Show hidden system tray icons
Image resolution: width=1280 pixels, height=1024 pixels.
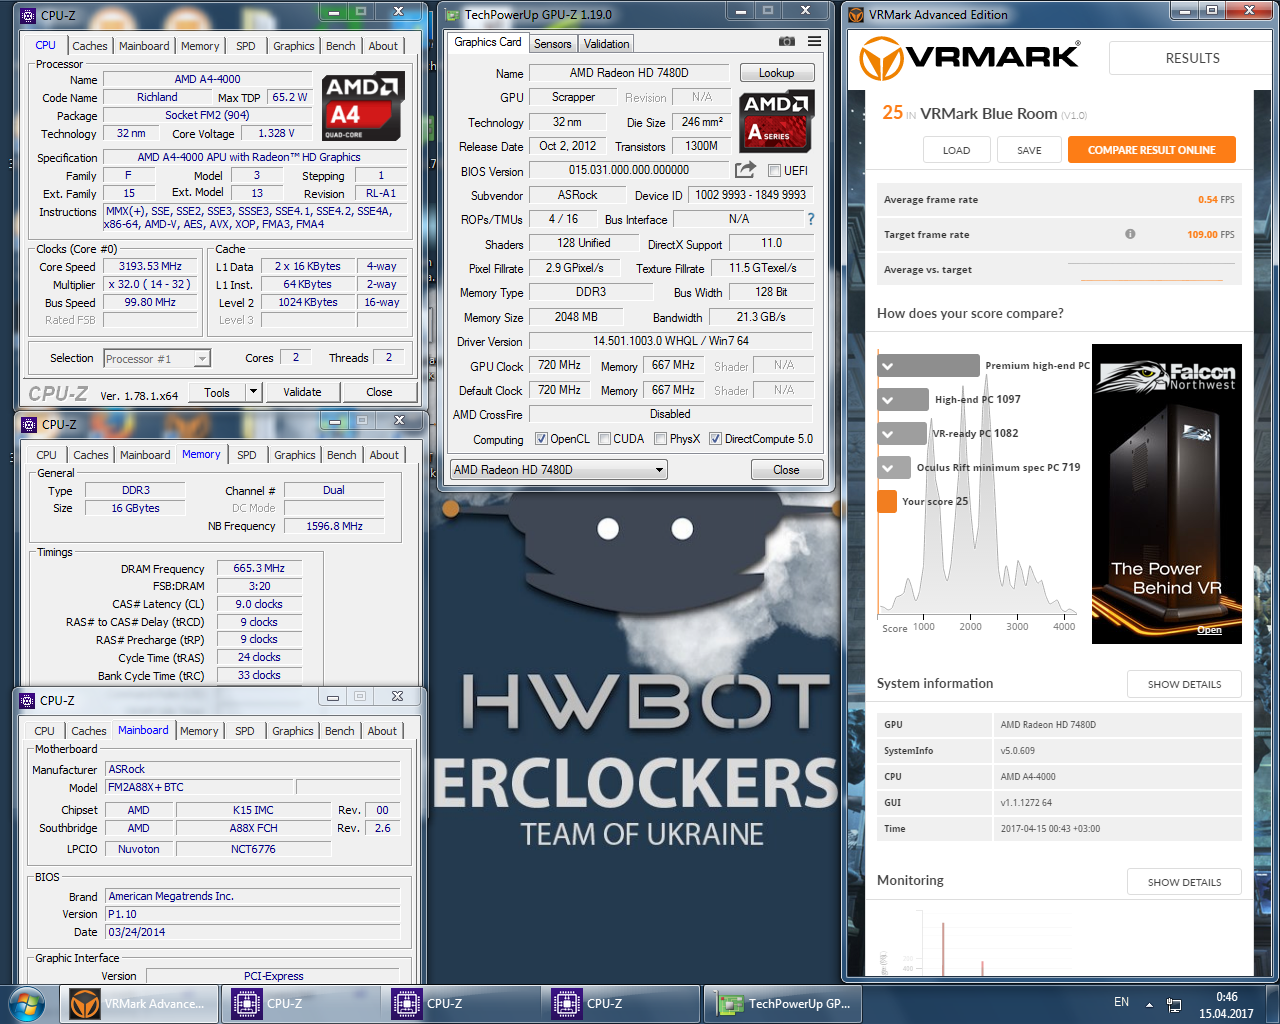pyautogui.click(x=1149, y=1004)
